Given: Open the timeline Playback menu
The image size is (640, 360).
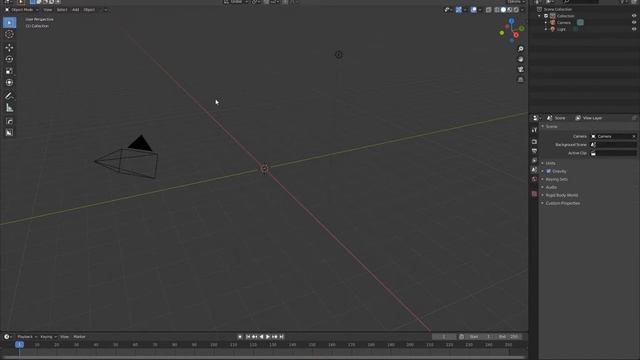Looking at the screenshot, I should [x=27, y=337].
